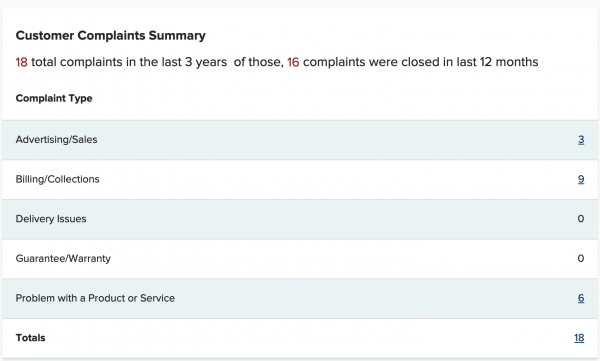Open the Totals complaints link showing 18
The height and width of the screenshot is (361, 600).
tap(579, 338)
